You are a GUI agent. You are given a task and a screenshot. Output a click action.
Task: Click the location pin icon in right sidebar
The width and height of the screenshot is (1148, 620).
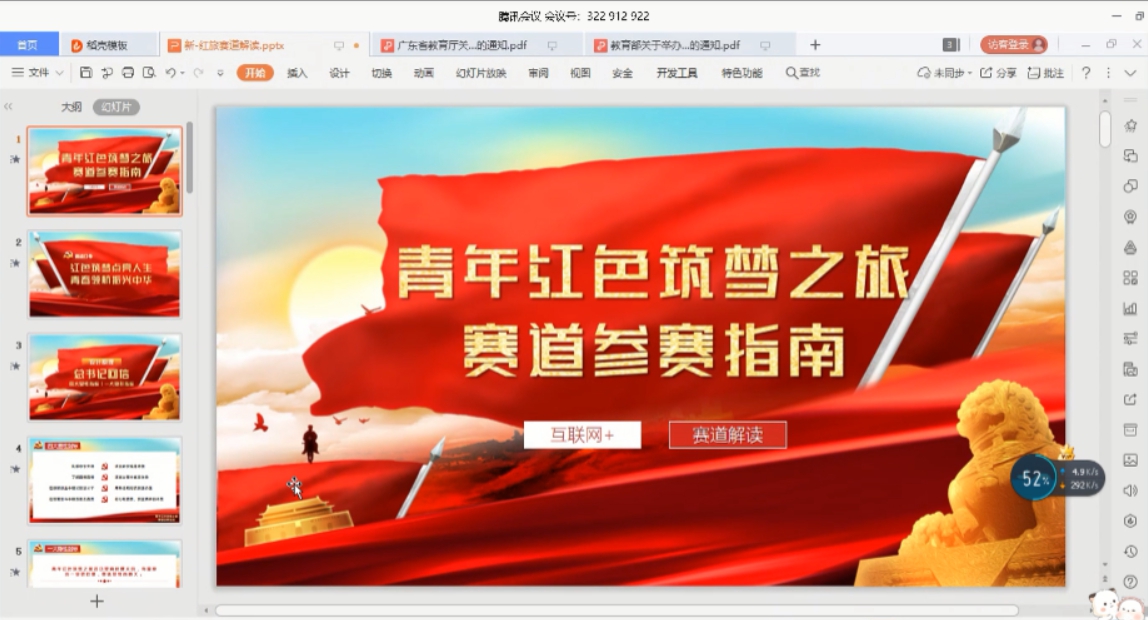point(1130,217)
